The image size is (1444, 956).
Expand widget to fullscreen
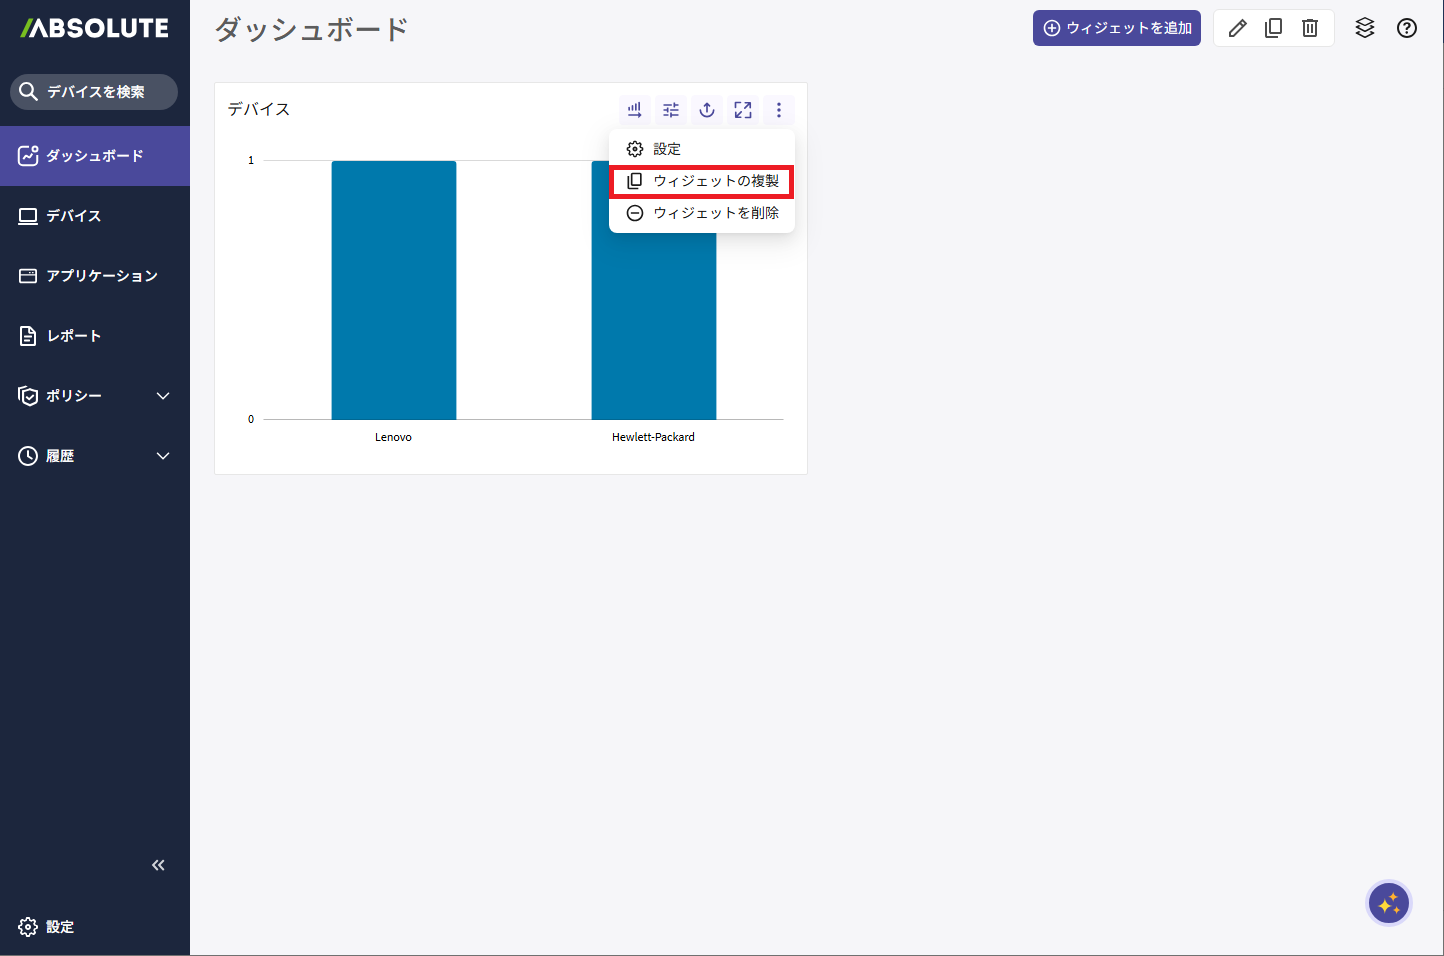(x=743, y=110)
